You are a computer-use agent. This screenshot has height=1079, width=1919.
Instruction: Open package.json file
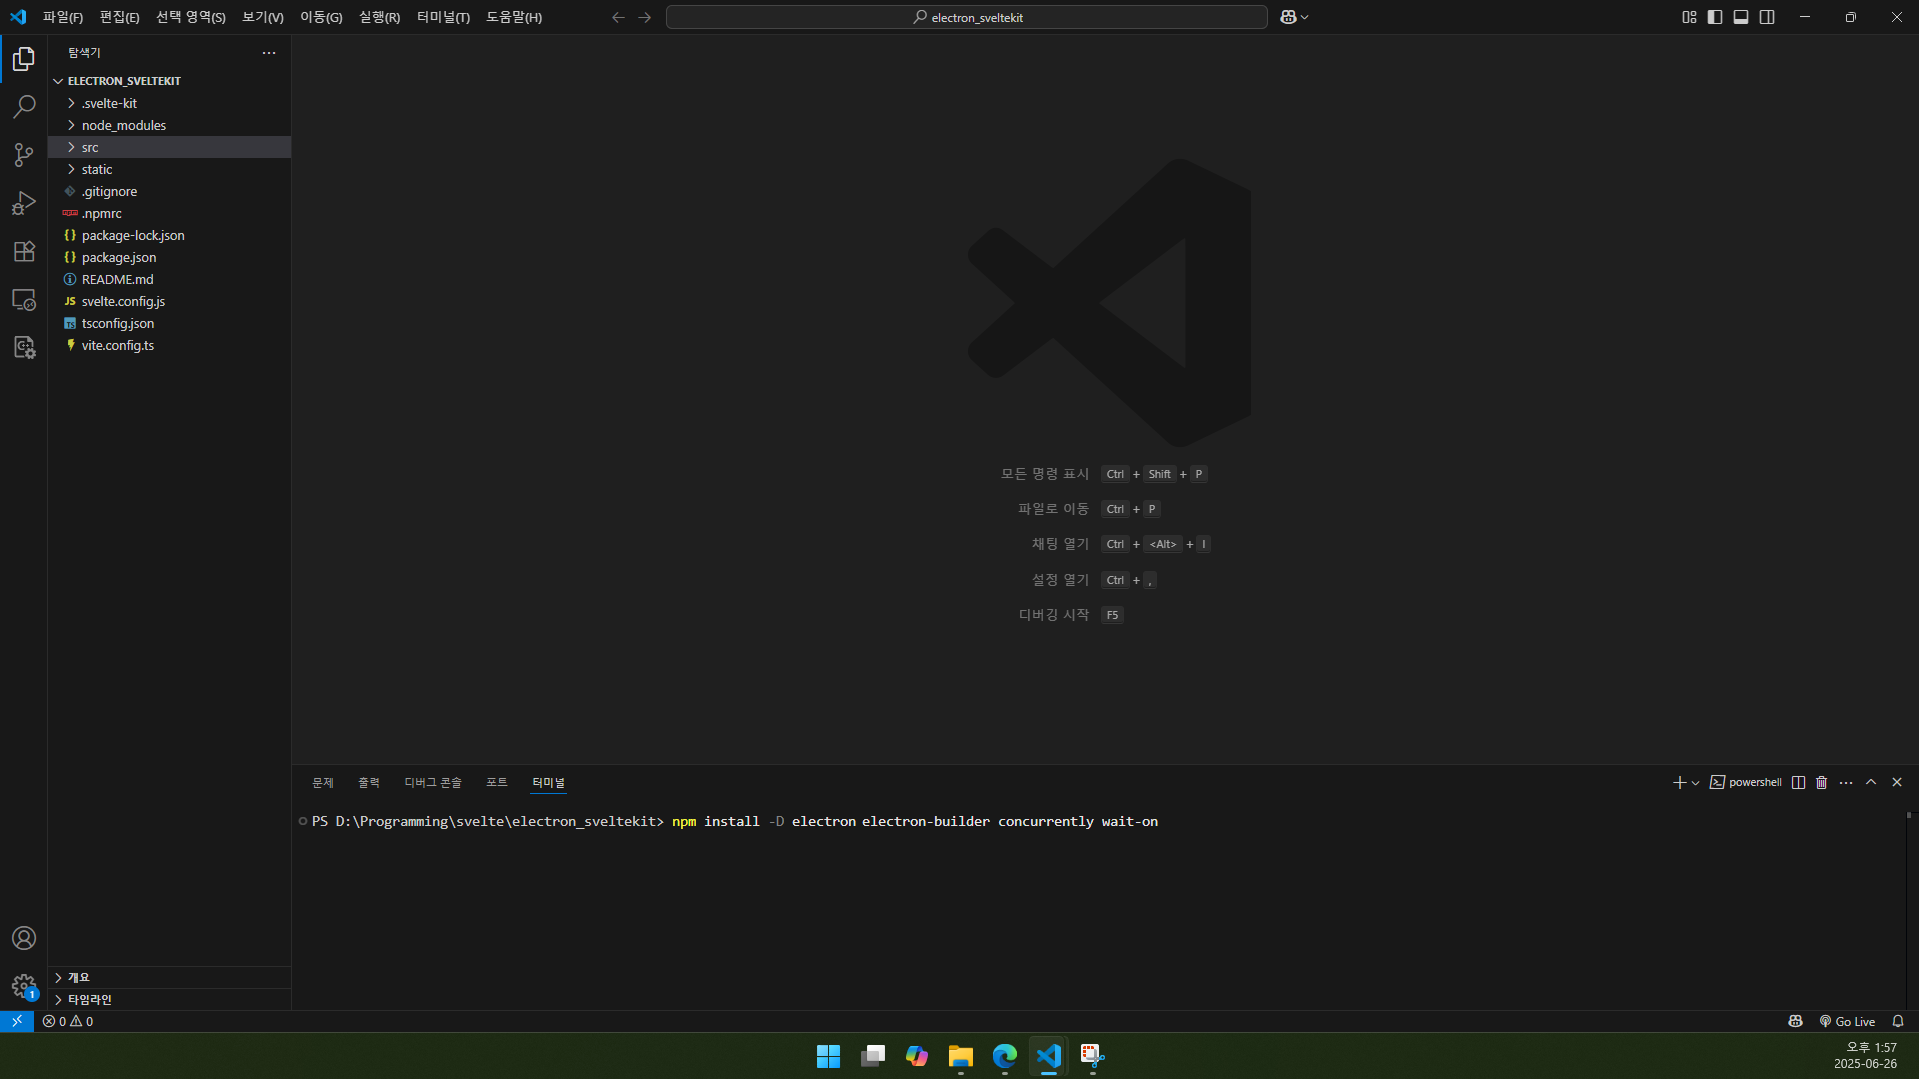169,257
